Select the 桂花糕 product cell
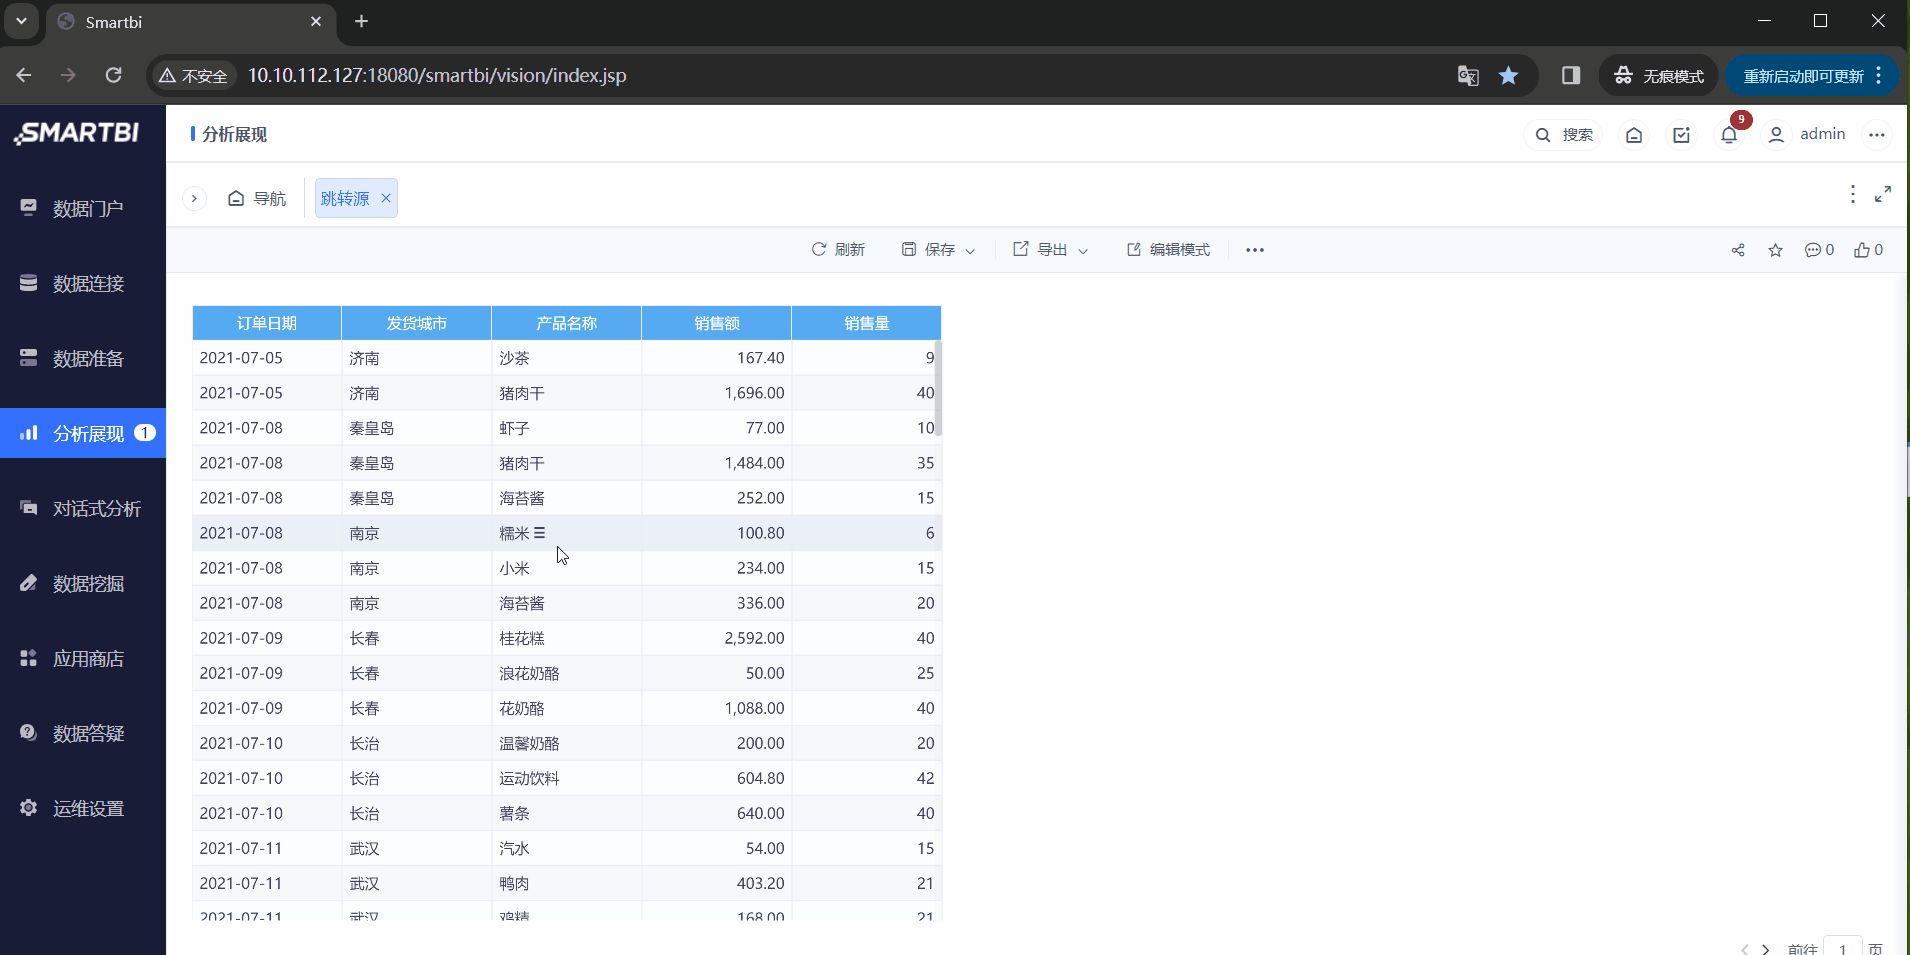1910x955 pixels. (x=567, y=638)
